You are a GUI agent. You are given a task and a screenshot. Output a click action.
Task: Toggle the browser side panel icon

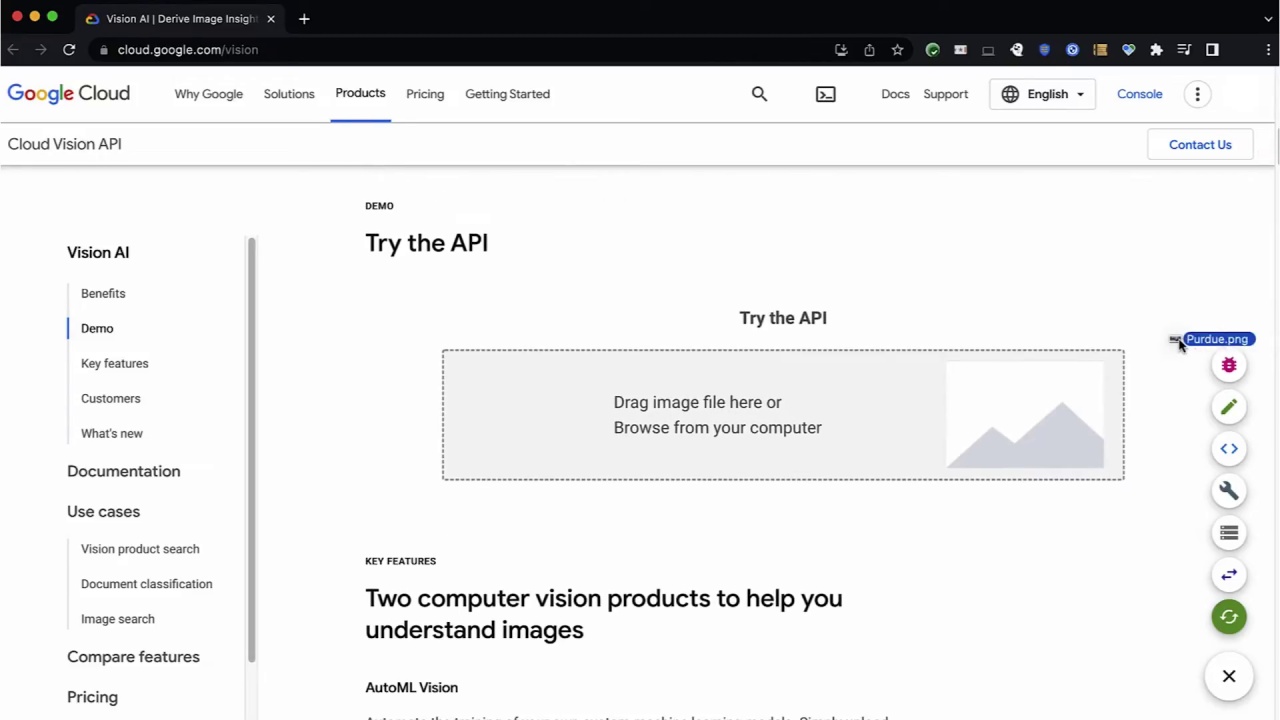(x=1211, y=49)
